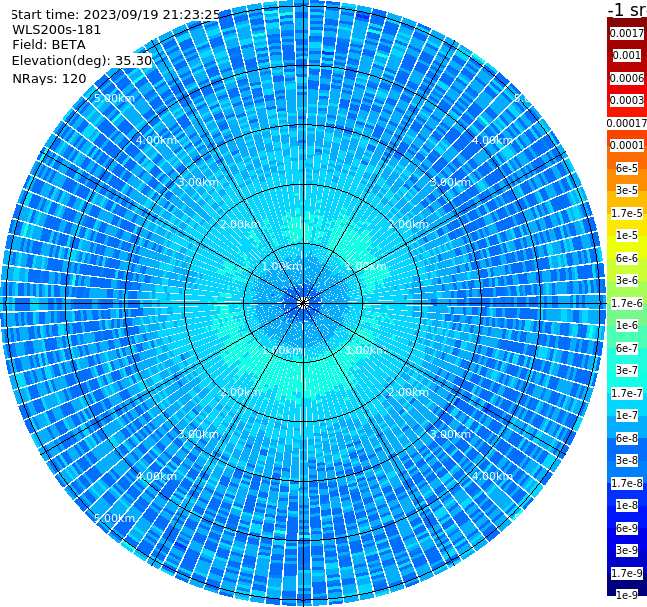Click the 3e-7 colorbar tick
The height and width of the screenshot is (607, 647).
click(x=627, y=370)
